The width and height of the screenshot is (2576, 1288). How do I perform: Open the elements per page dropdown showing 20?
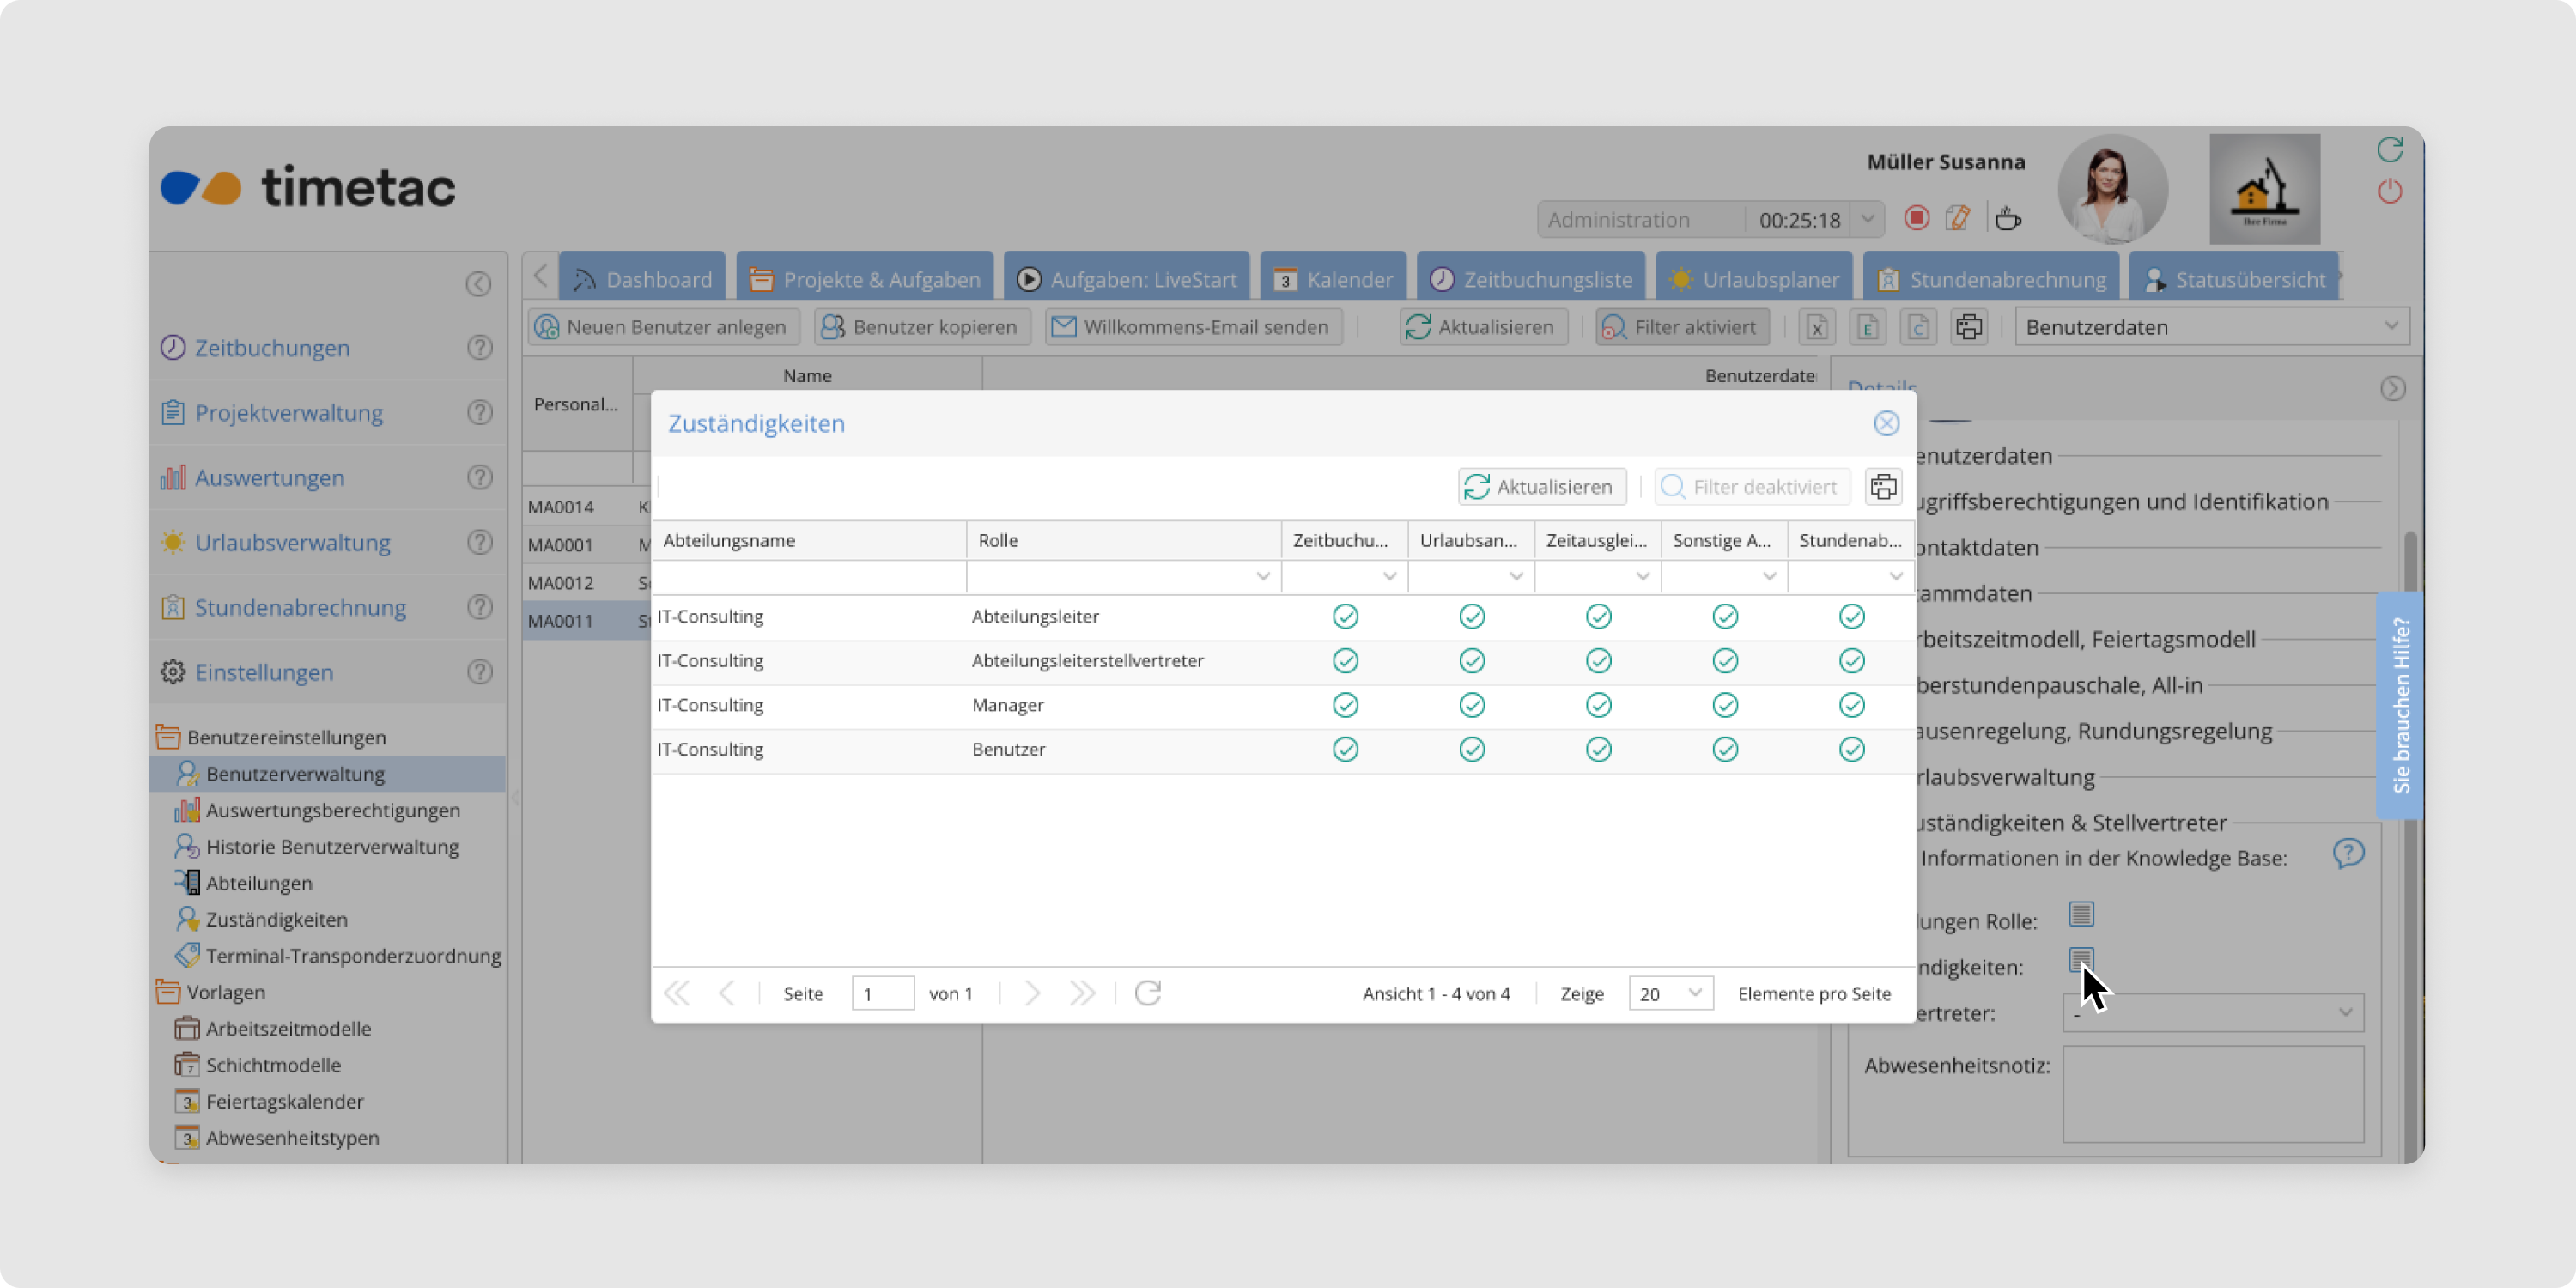[x=1670, y=993]
